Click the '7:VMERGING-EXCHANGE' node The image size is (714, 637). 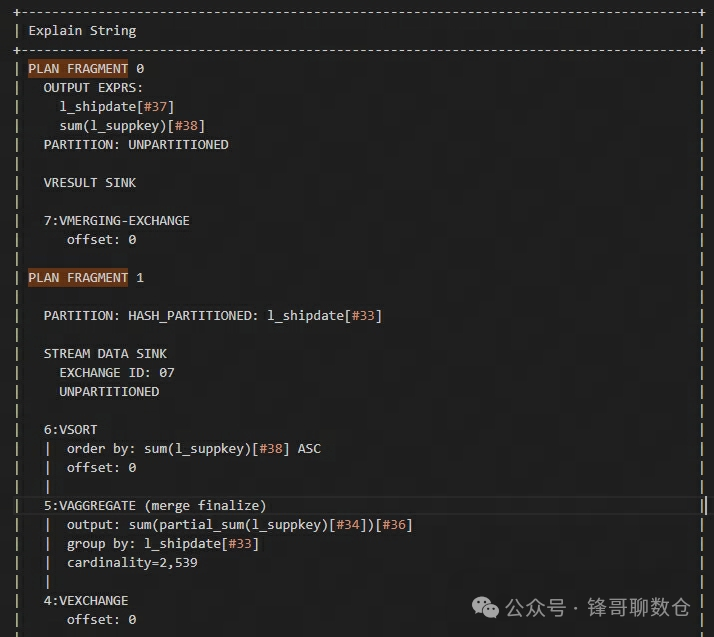tap(117, 221)
